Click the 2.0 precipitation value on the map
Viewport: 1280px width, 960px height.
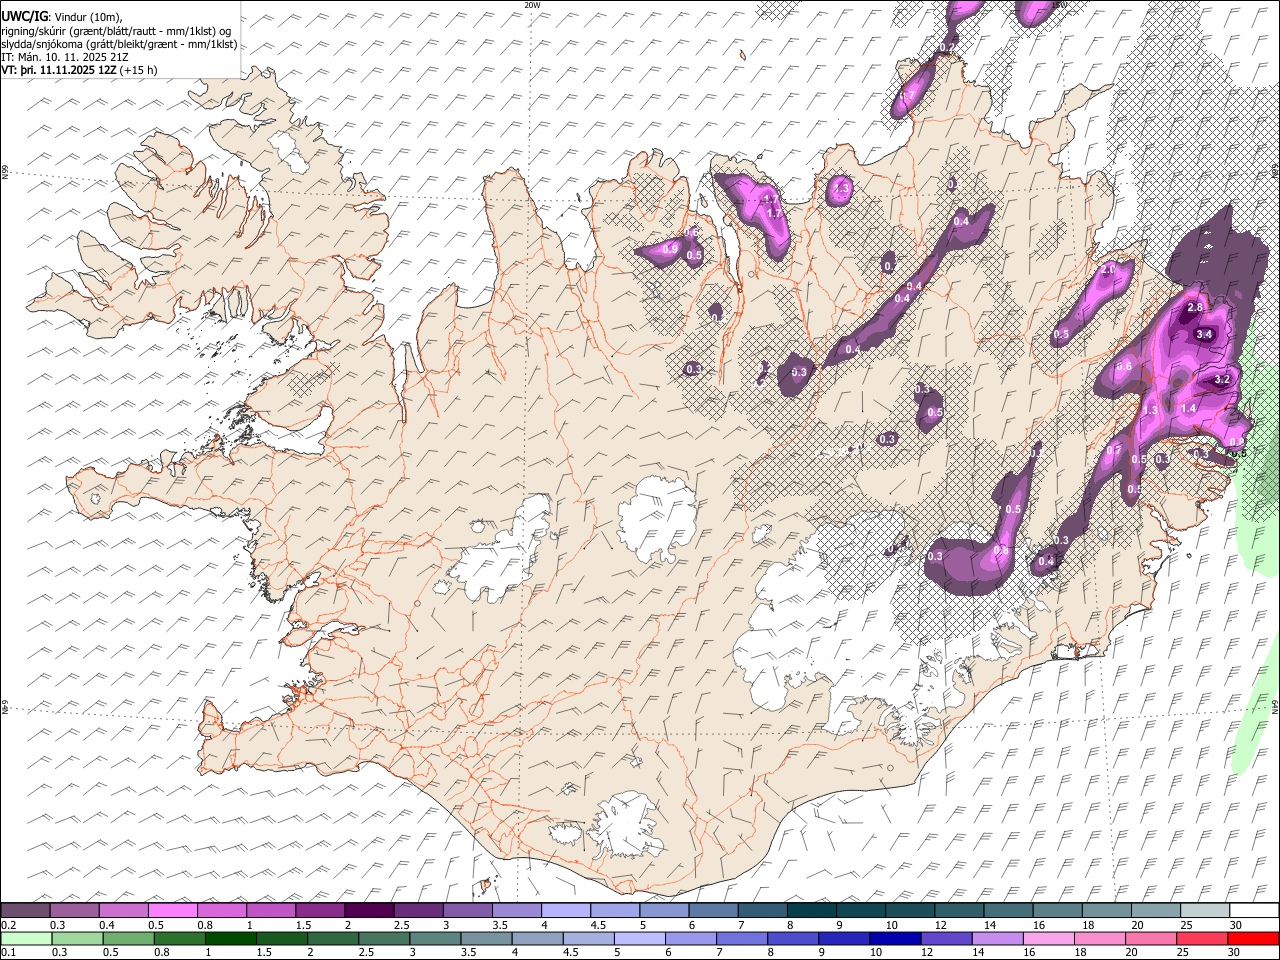point(1108,270)
